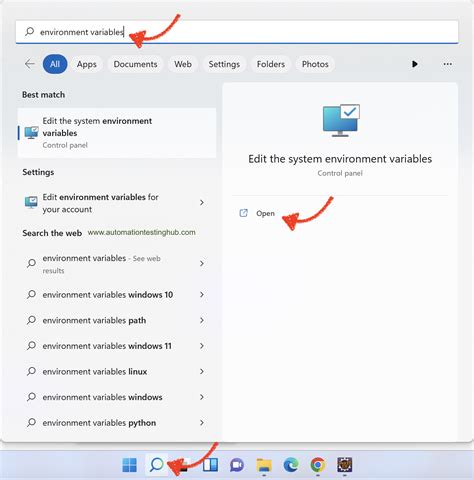Screen dimensions: 474x480
Task: Expand chevron for 'environment variables windows 10'
Action: click(x=202, y=294)
